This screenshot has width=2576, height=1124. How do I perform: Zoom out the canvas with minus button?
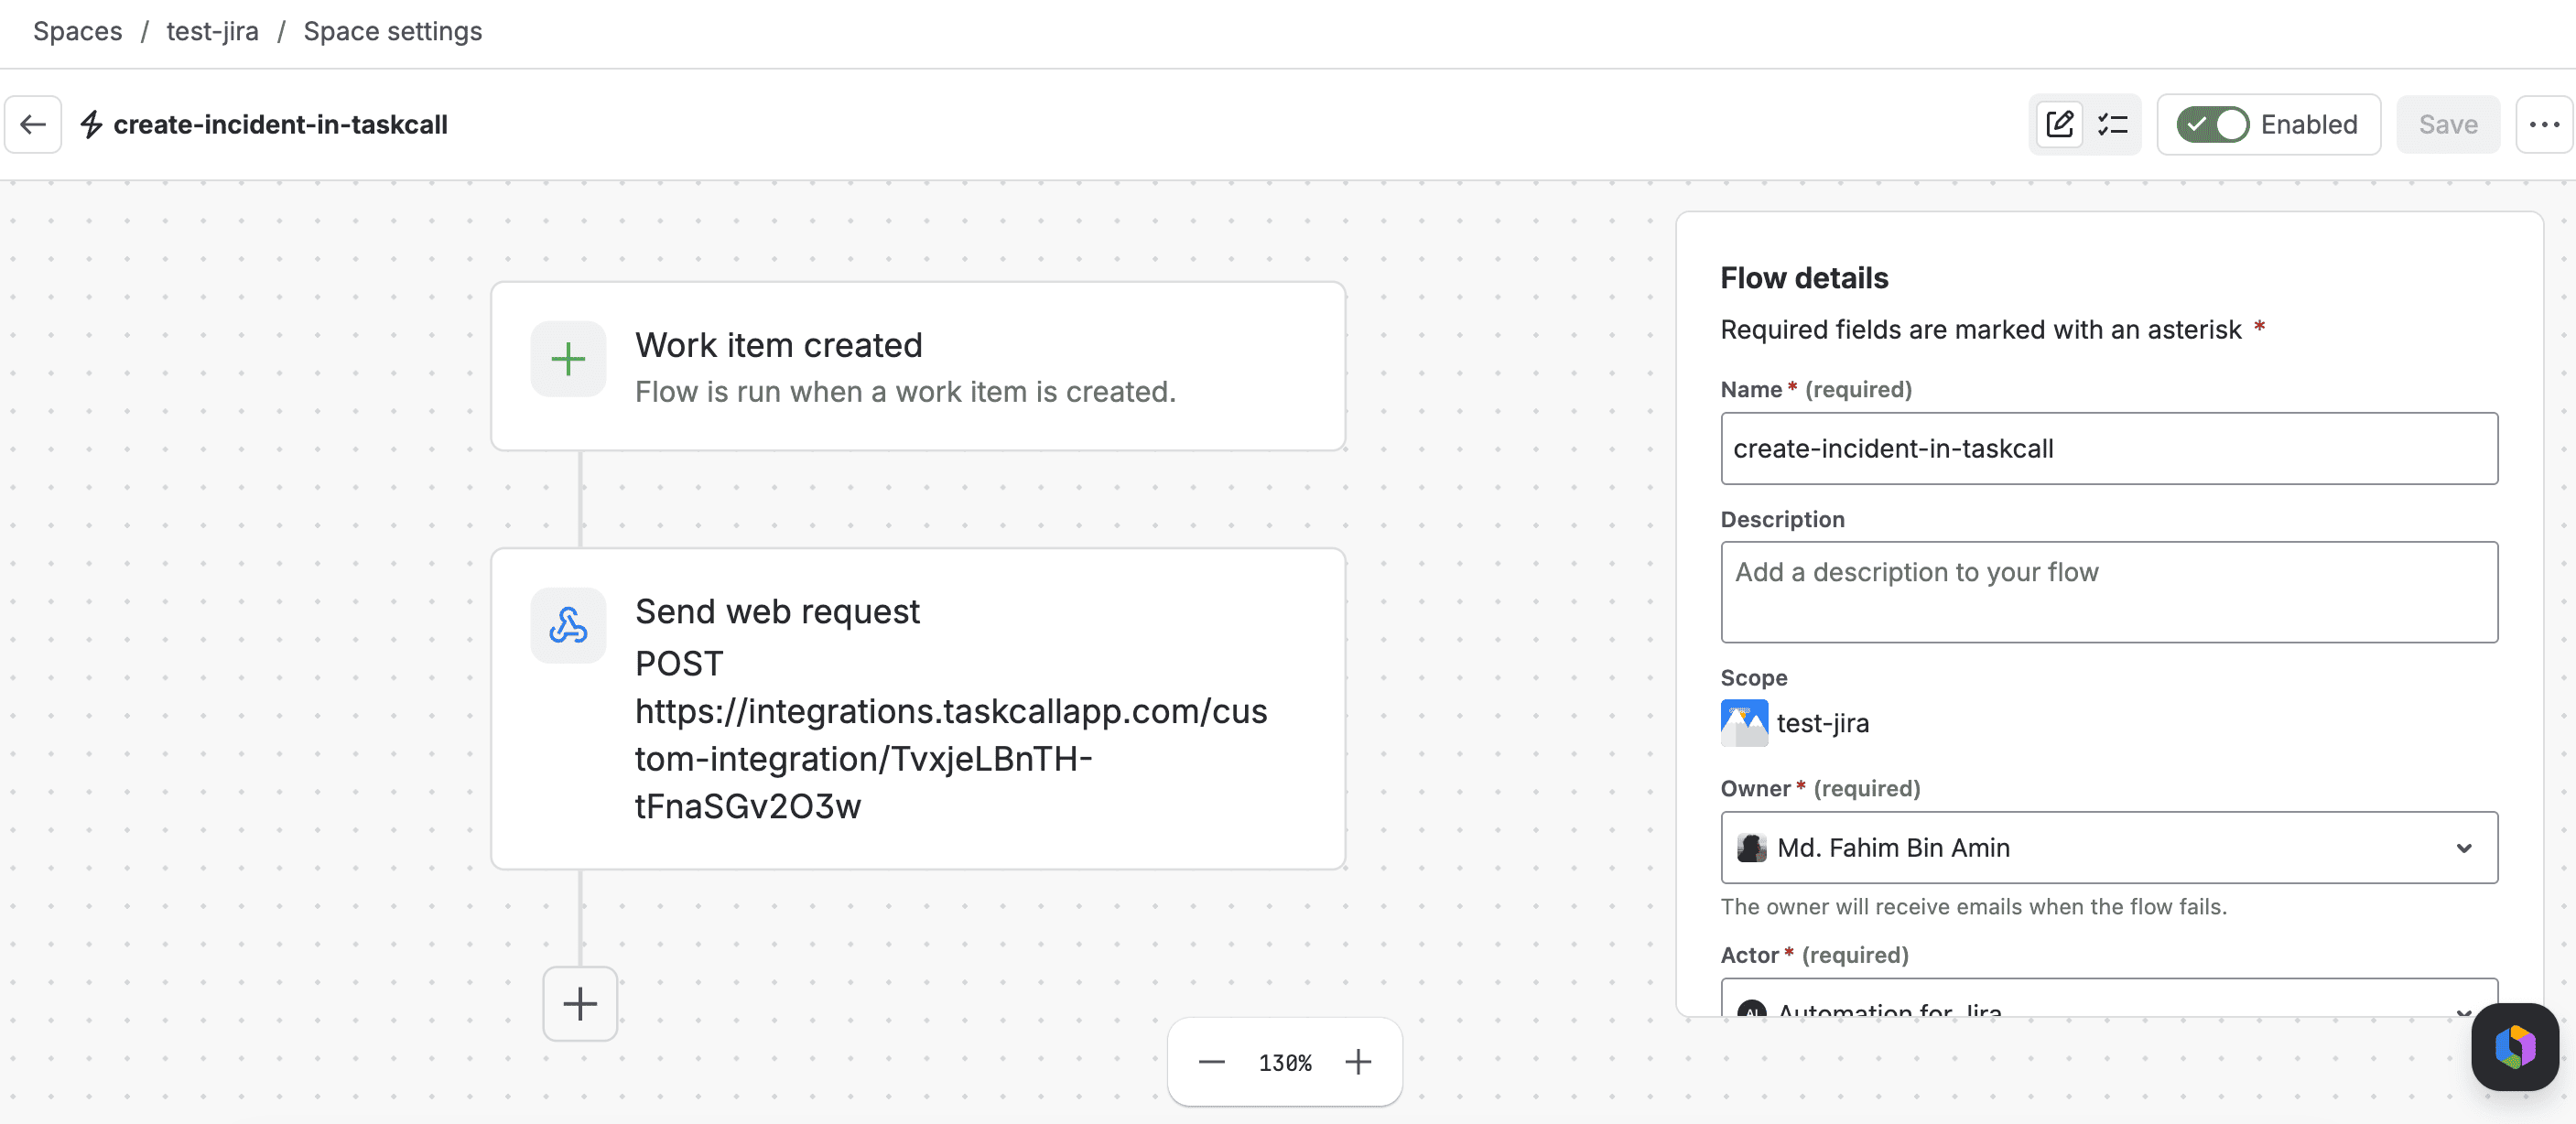click(1211, 1062)
